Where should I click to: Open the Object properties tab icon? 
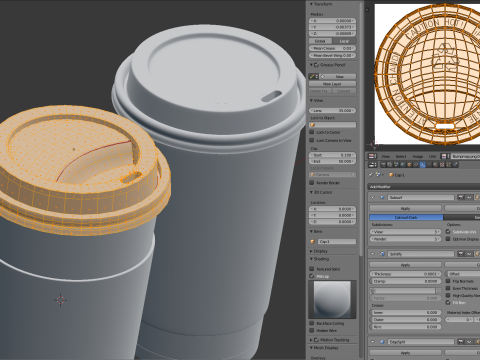409,165
